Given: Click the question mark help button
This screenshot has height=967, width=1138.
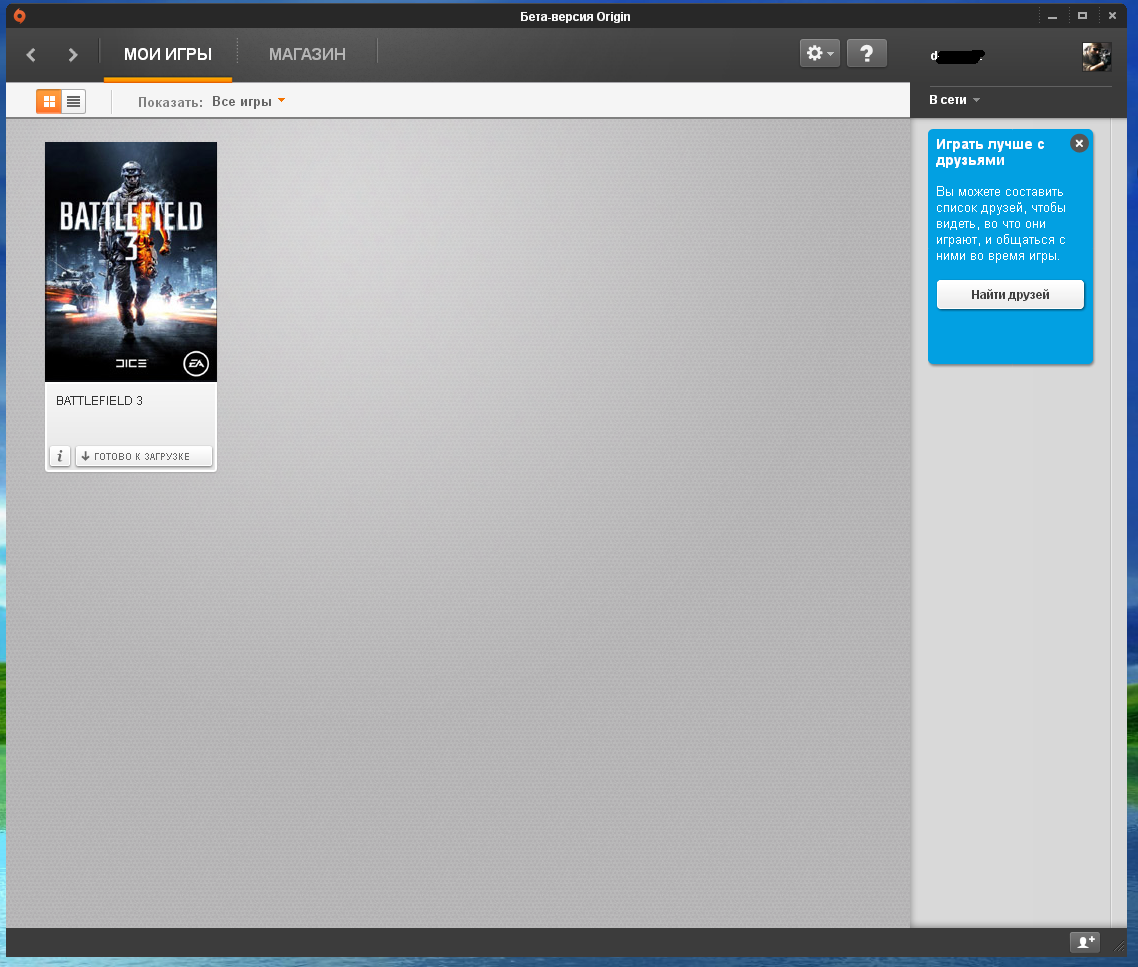Looking at the screenshot, I should [867, 53].
